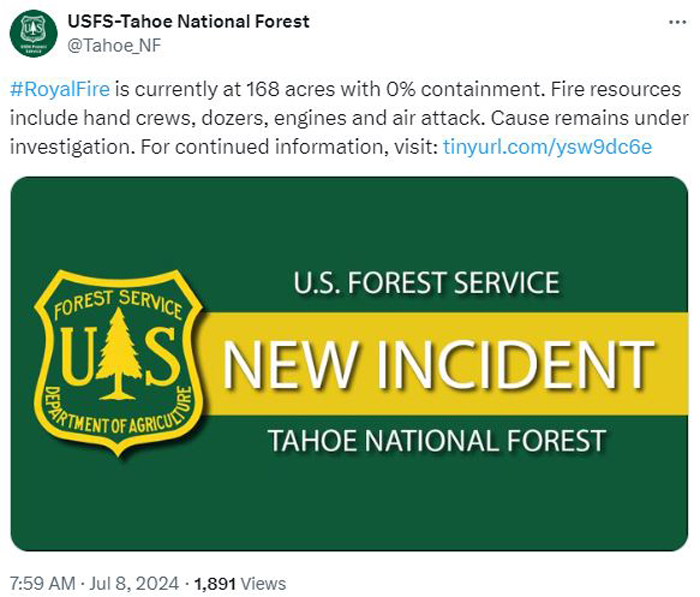The width and height of the screenshot is (700, 597).
Task: View the 1,891 Views count
Action: (x=240, y=584)
